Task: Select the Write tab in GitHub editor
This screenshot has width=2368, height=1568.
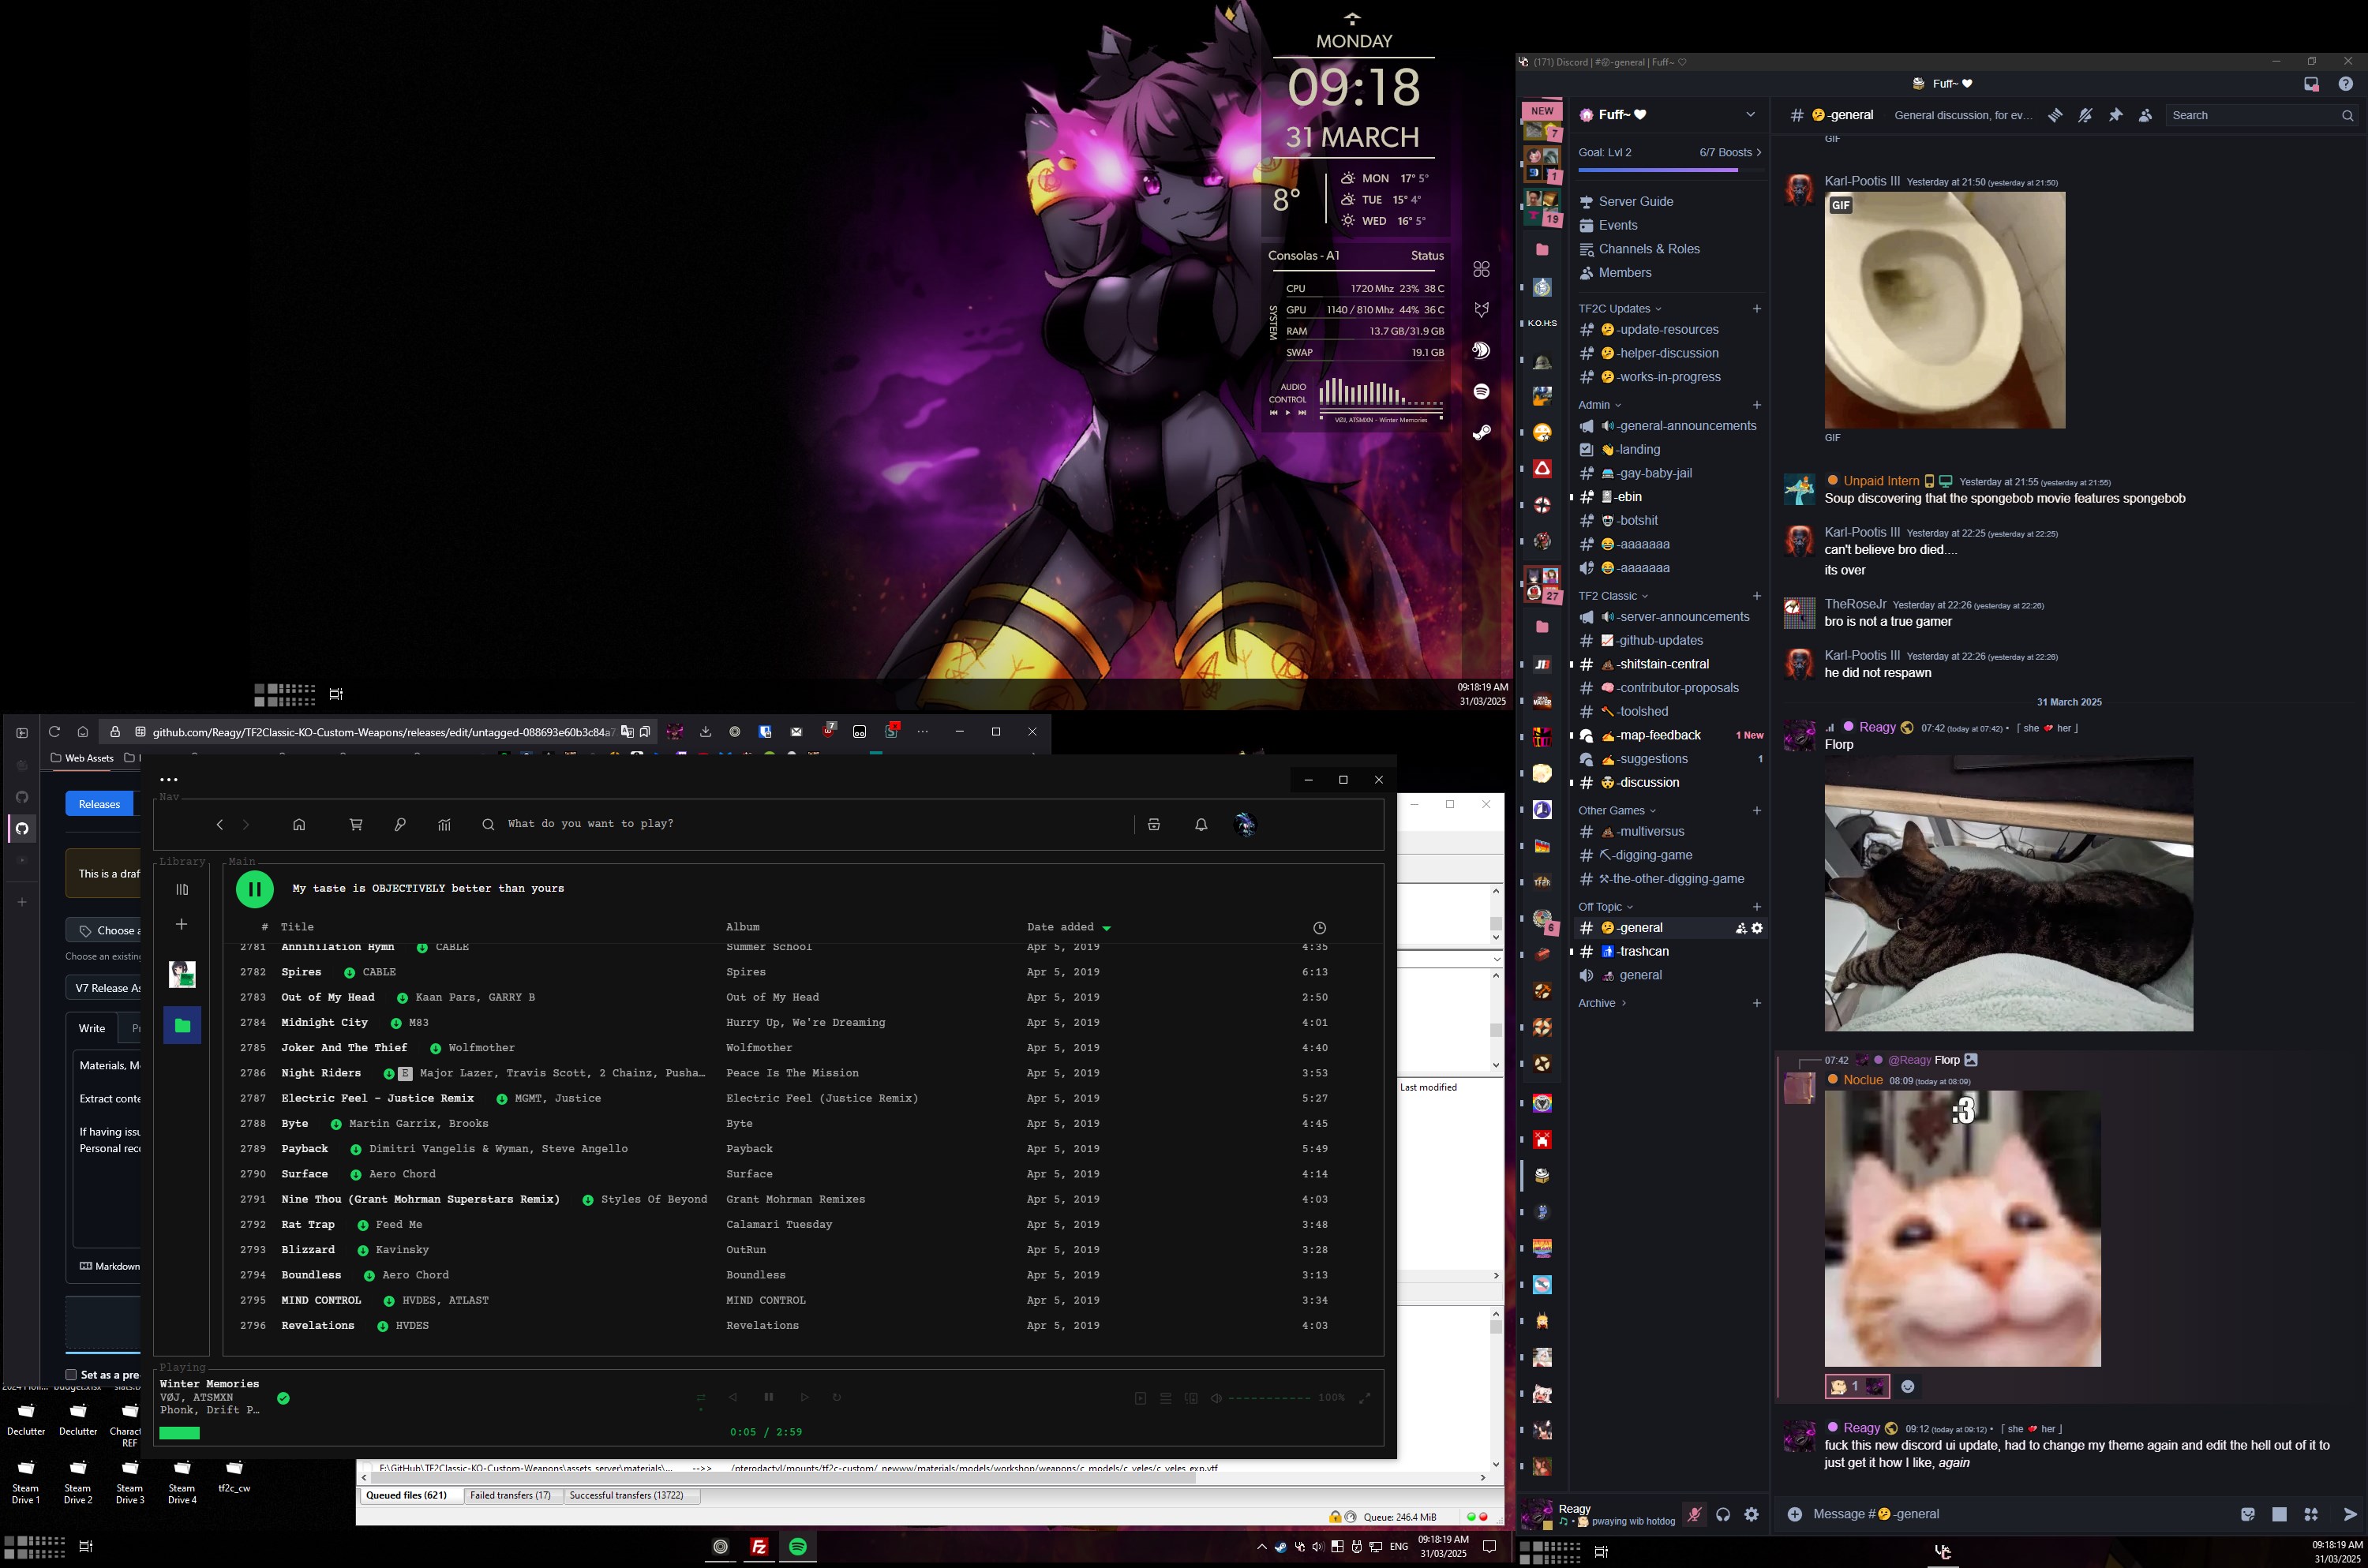Action: pos(92,1028)
